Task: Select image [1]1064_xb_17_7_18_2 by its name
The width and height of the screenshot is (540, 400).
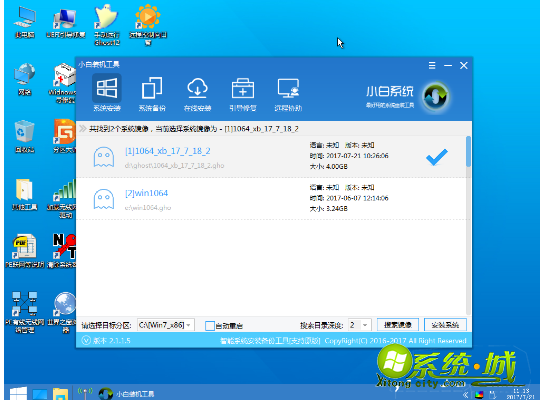Action: (x=167, y=151)
